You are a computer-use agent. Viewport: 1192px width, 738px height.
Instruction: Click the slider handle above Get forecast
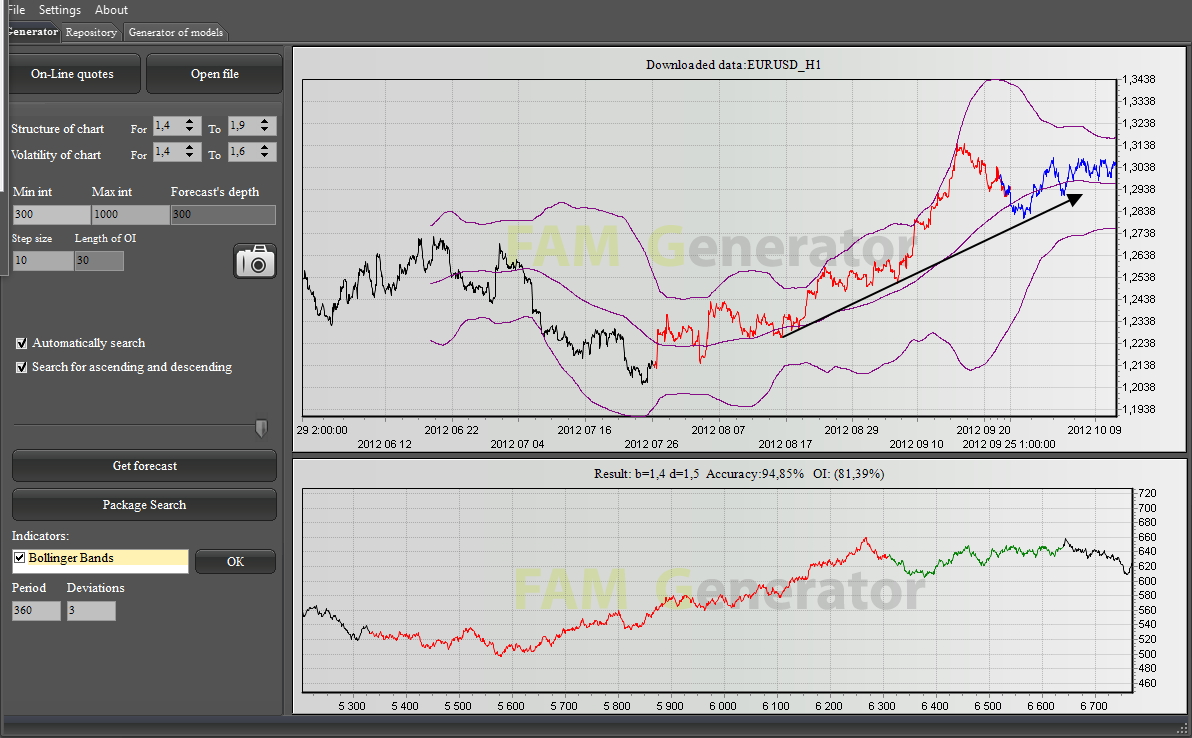(x=261, y=428)
